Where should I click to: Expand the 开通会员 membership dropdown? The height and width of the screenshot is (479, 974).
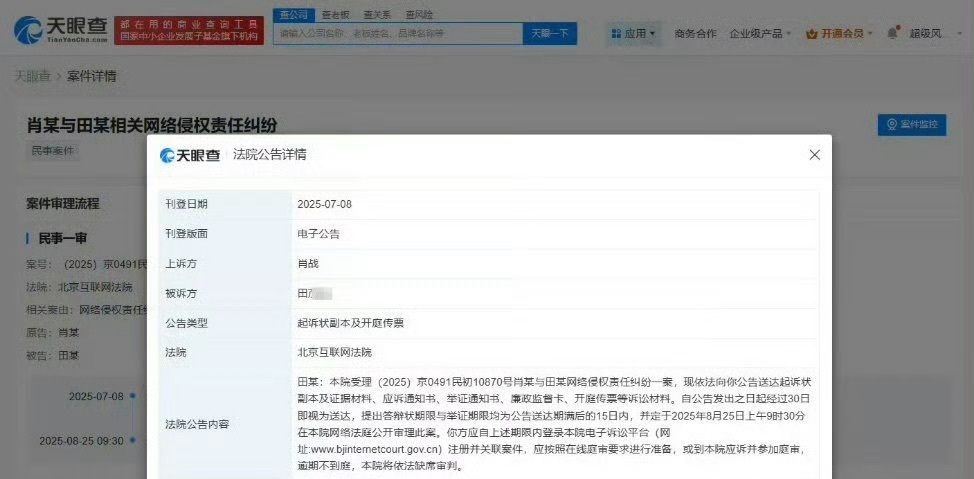tap(839, 34)
